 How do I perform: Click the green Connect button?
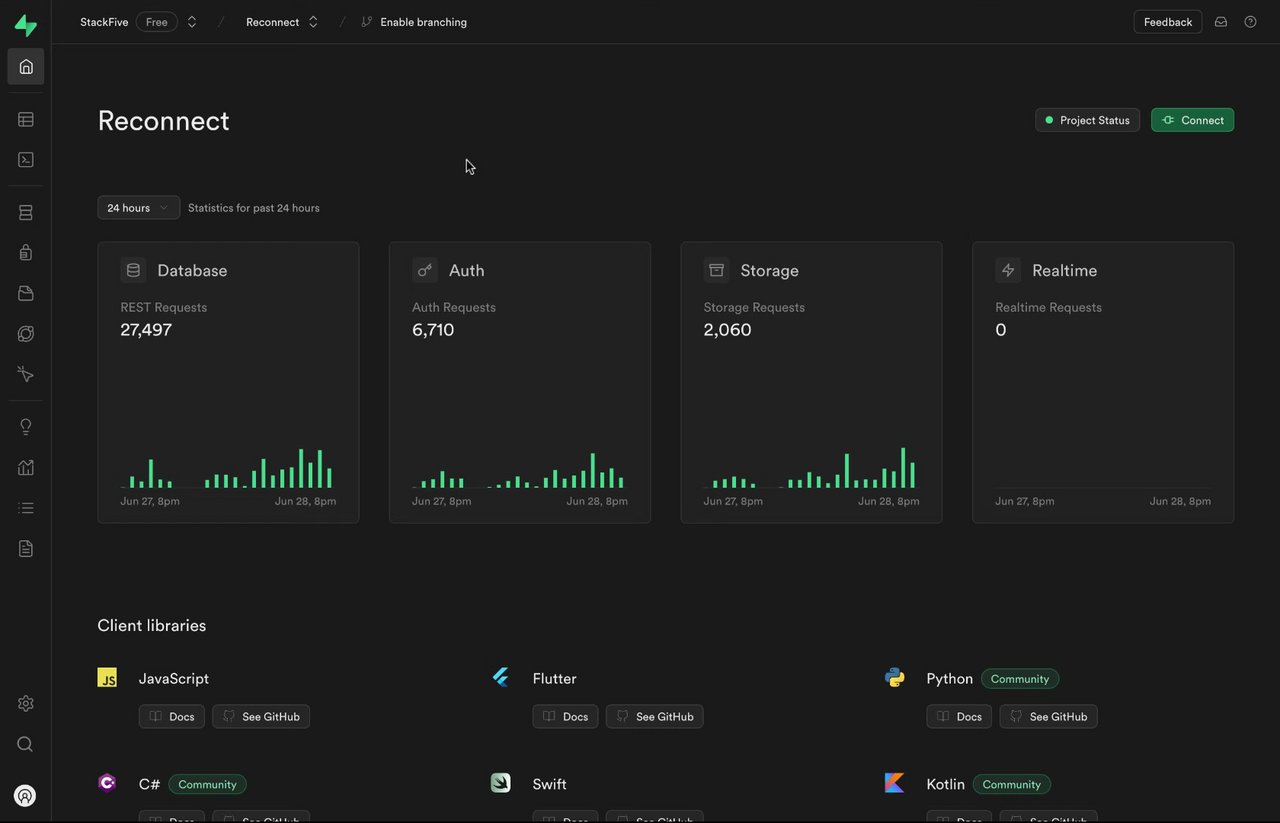[x=1193, y=120]
